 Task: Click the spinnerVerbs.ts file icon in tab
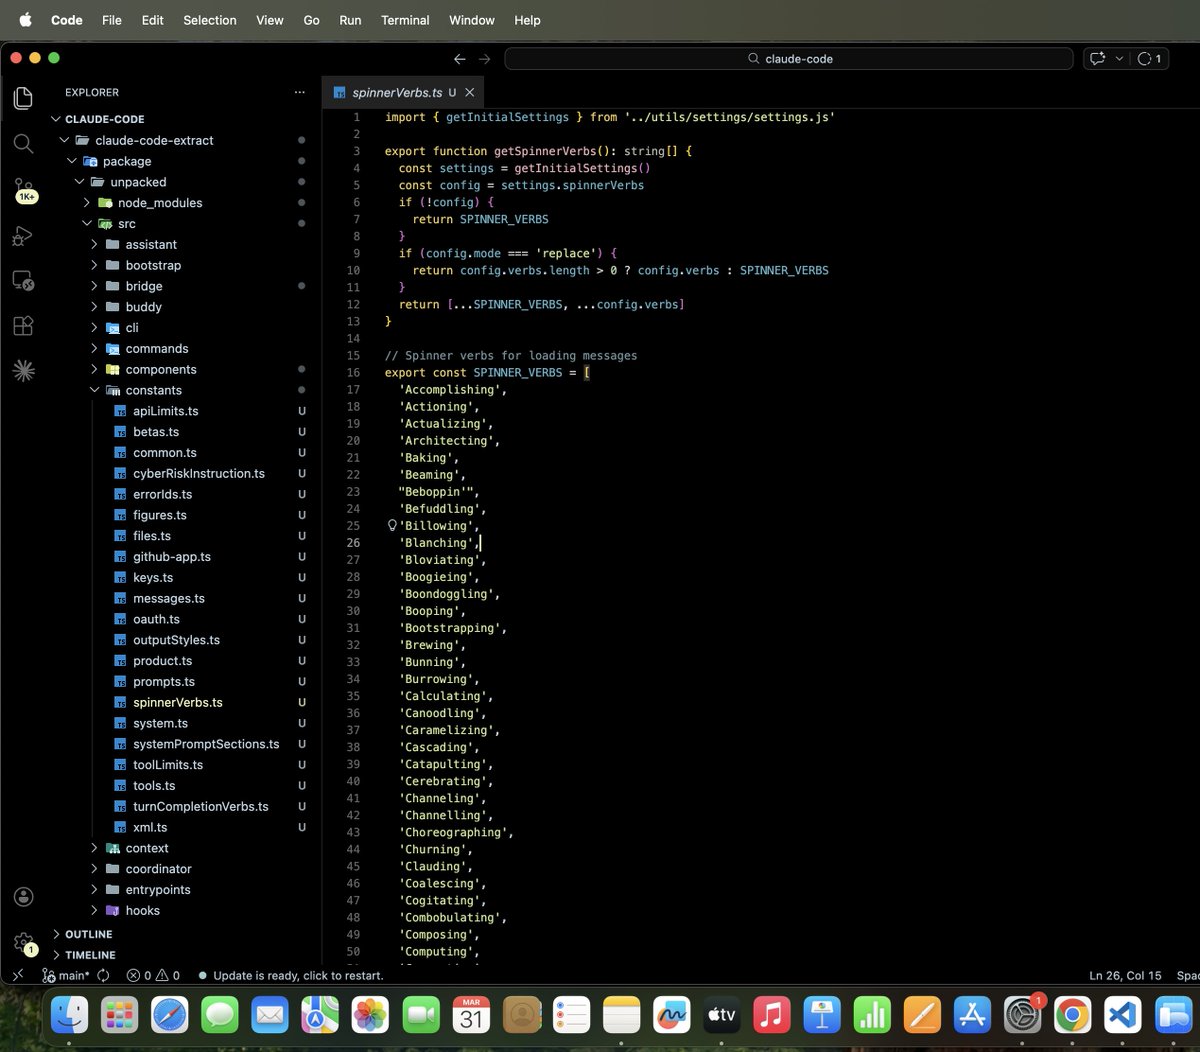click(x=340, y=93)
